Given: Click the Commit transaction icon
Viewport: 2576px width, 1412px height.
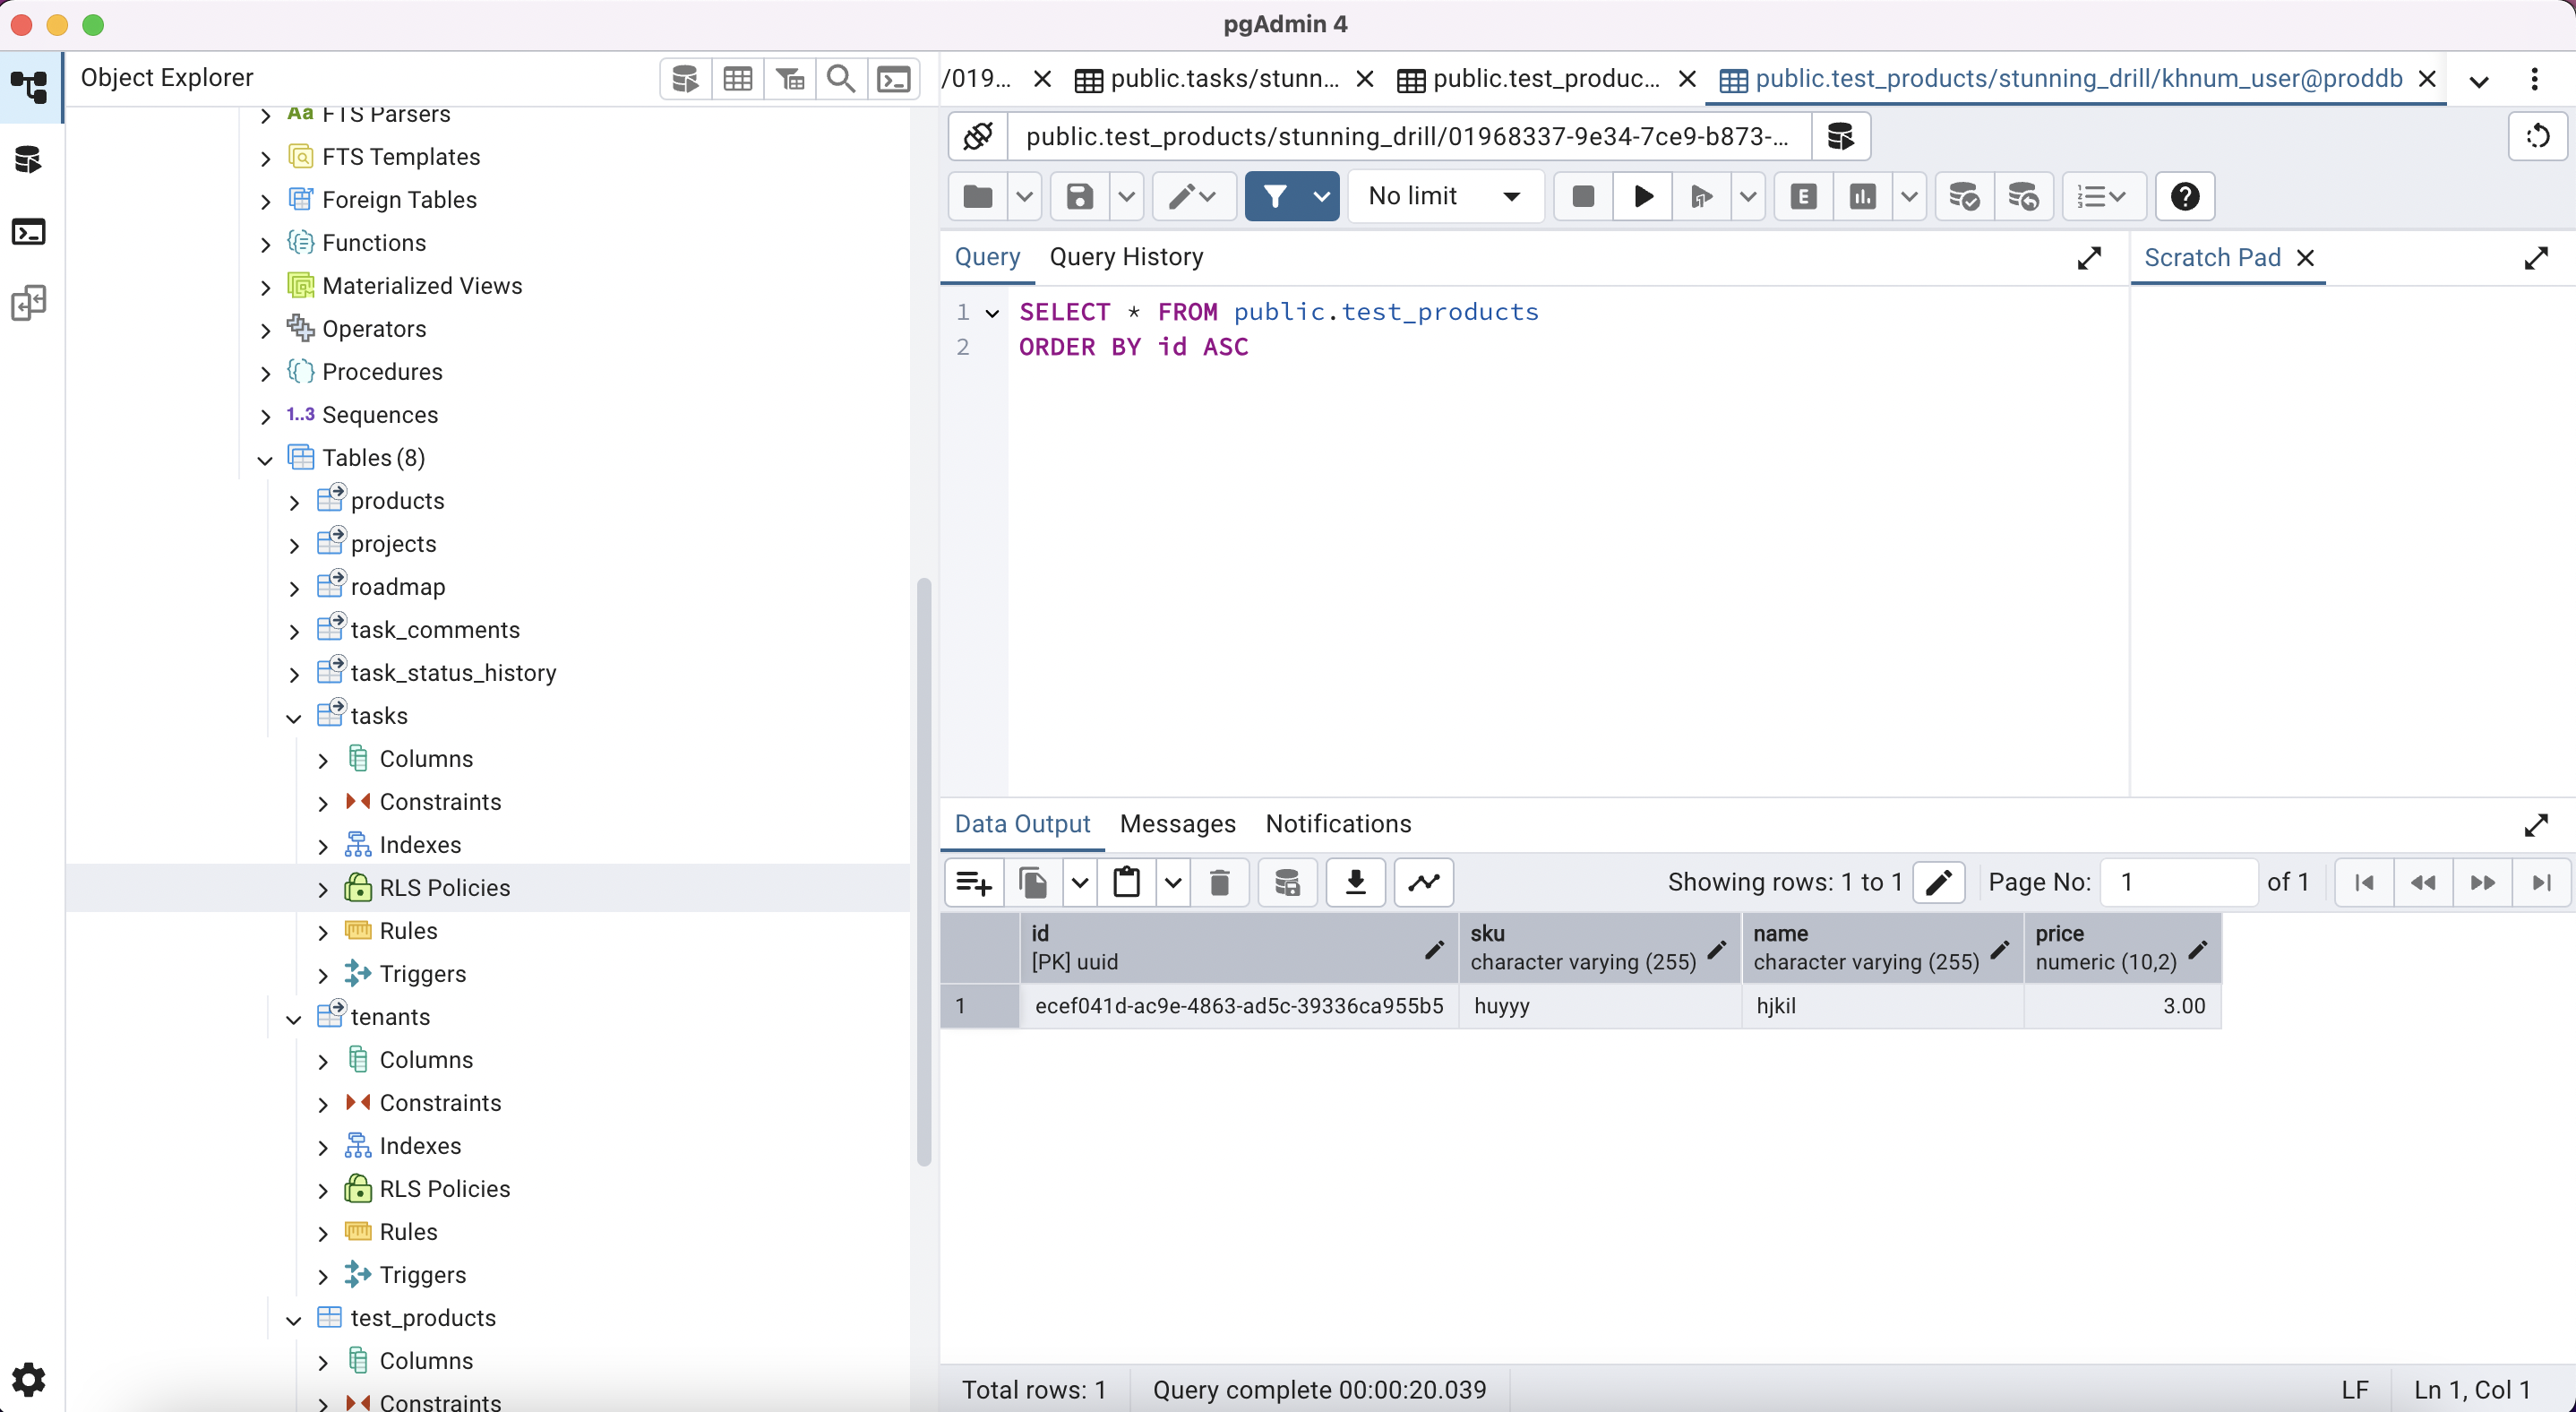Looking at the screenshot, I should 1964,196.
